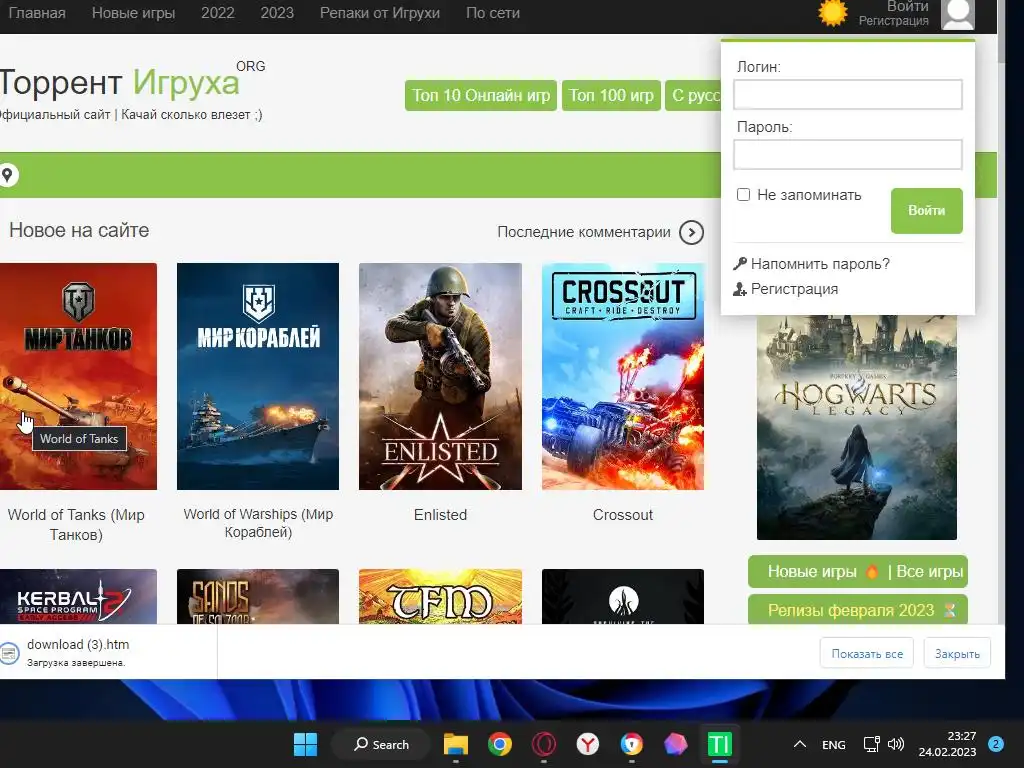Screen dimensions: 1024x768
Task: Click download (3).htm file icon
Action: click(10, 653)
